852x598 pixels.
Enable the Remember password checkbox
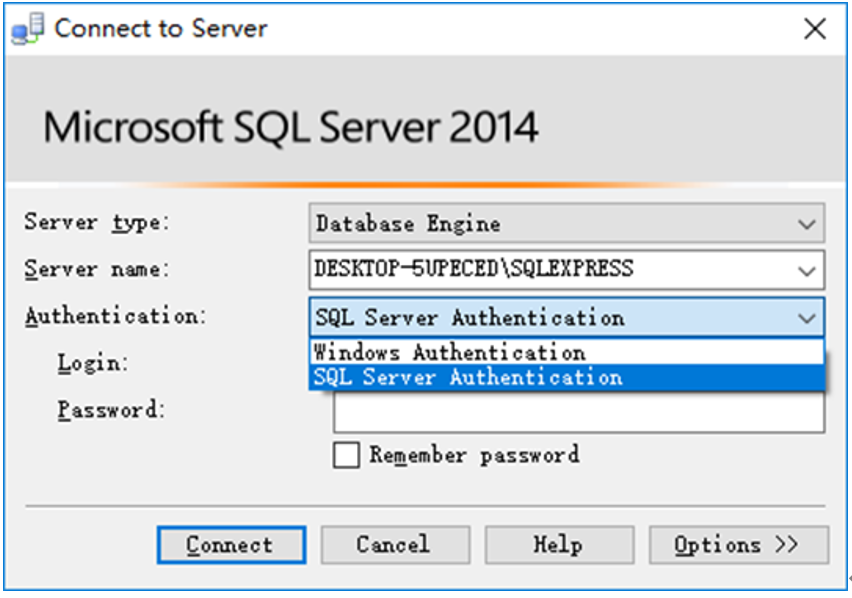(x=346, y=455)
